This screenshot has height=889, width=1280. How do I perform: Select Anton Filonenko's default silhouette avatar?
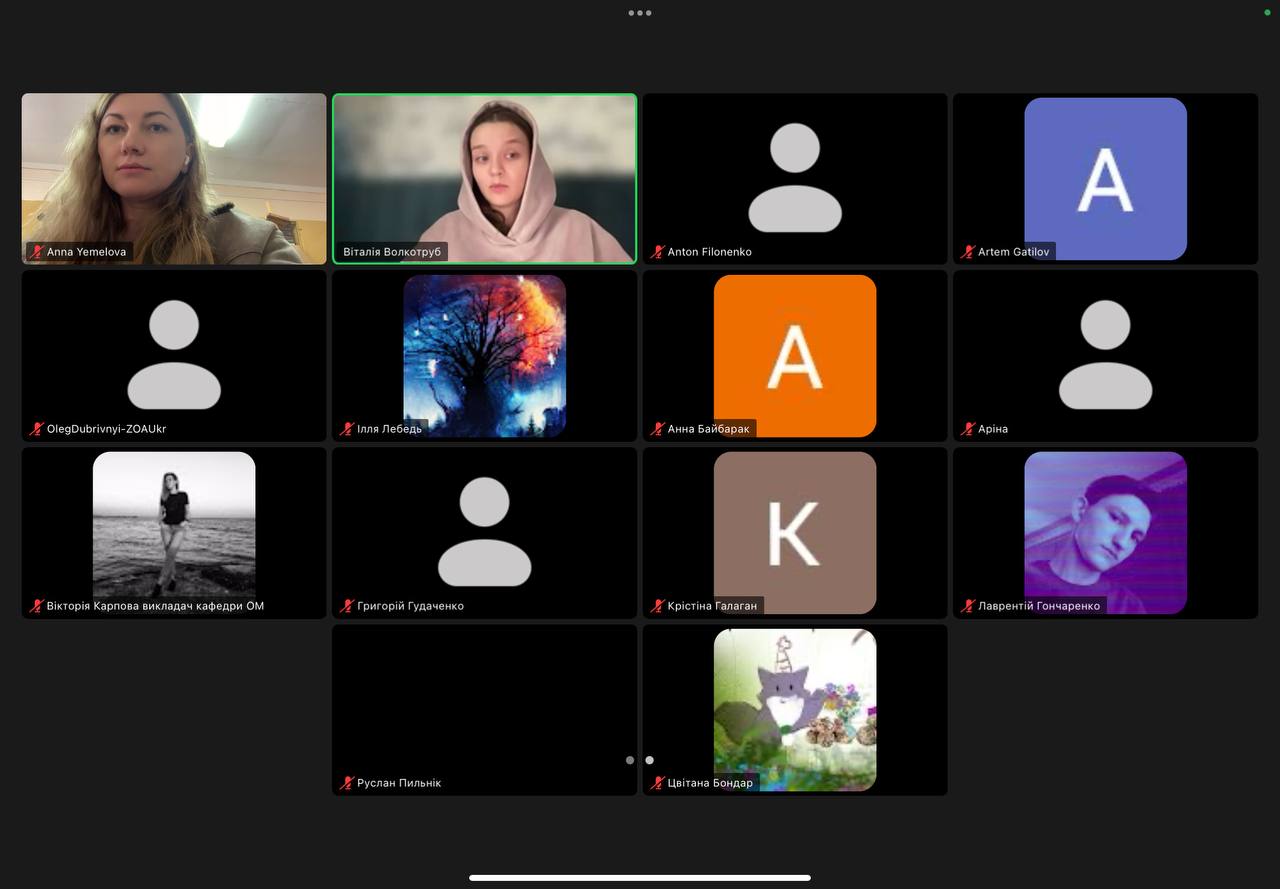[x=795, y=177]
